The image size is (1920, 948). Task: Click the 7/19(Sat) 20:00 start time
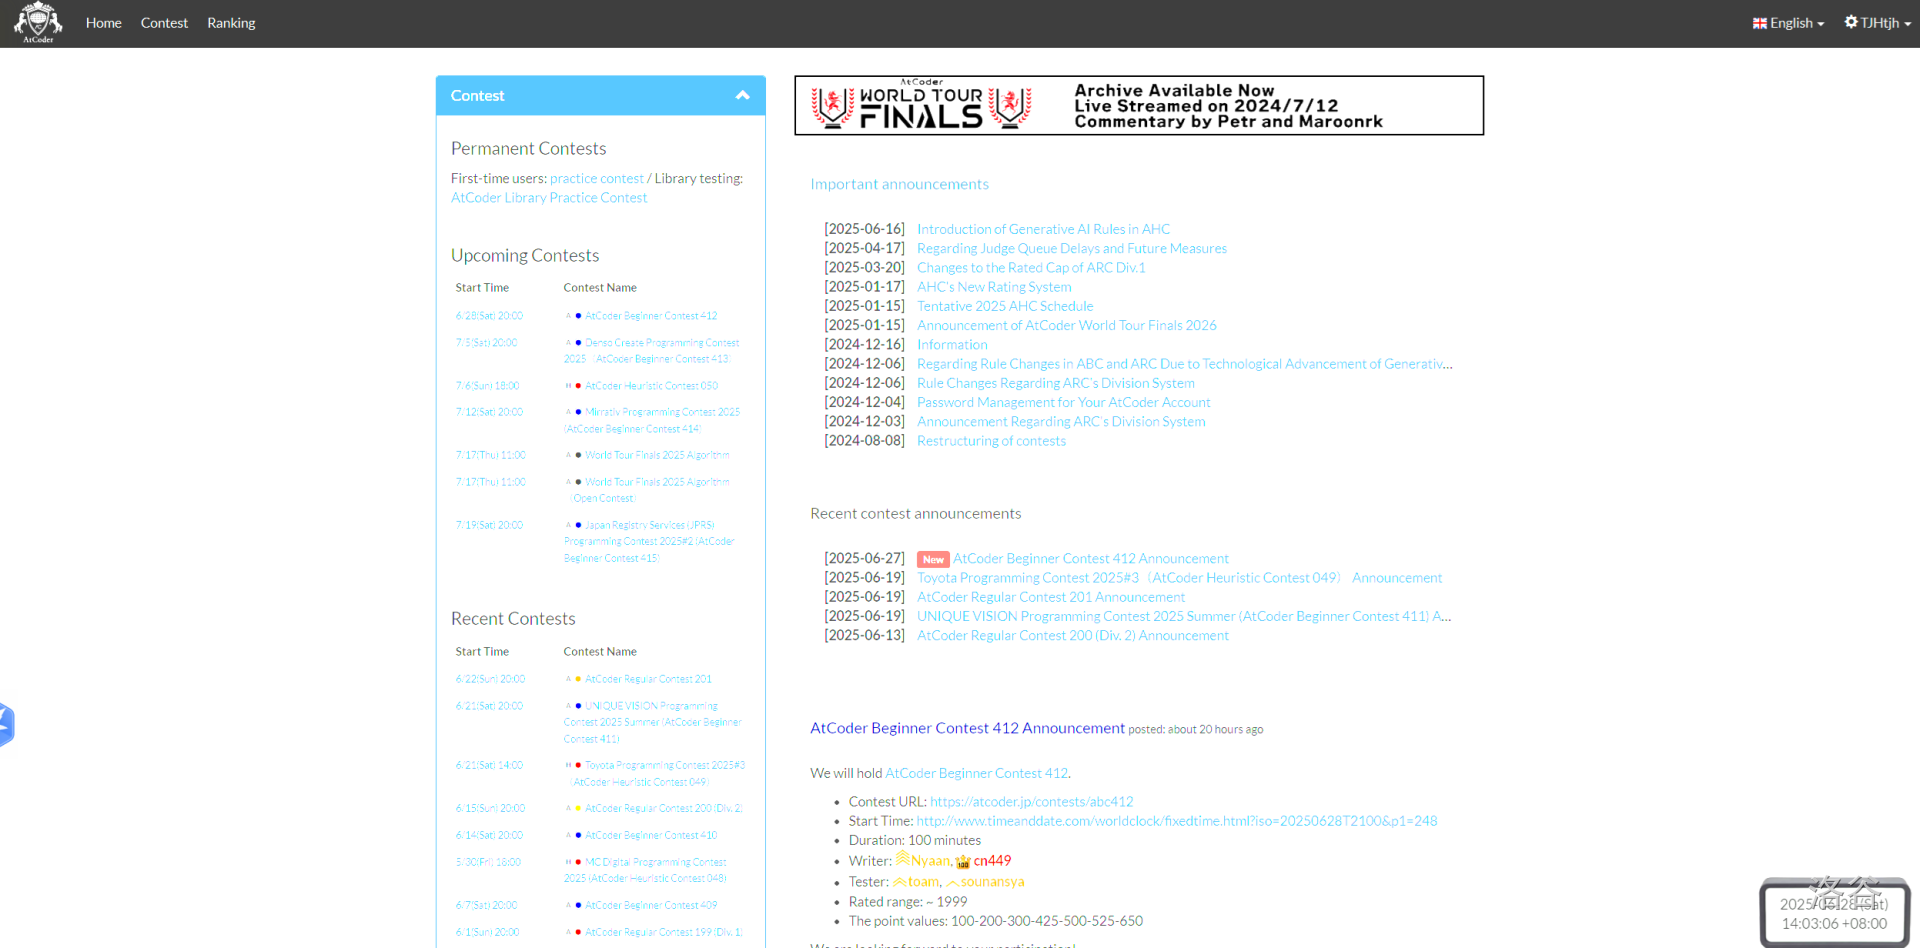[489, 525]
